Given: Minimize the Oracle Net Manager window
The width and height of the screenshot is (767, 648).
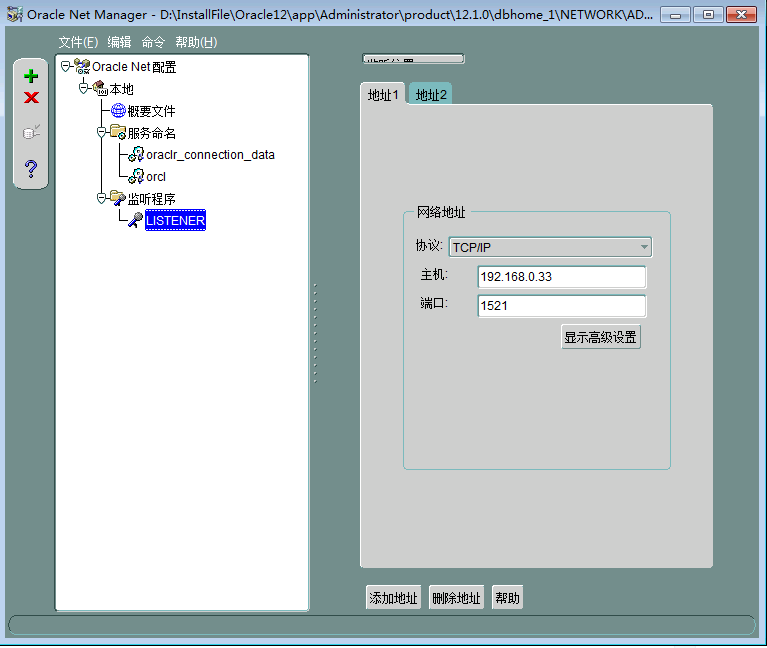Looking at the screenshot, I should pyautogui.click(x=676, y=15).
